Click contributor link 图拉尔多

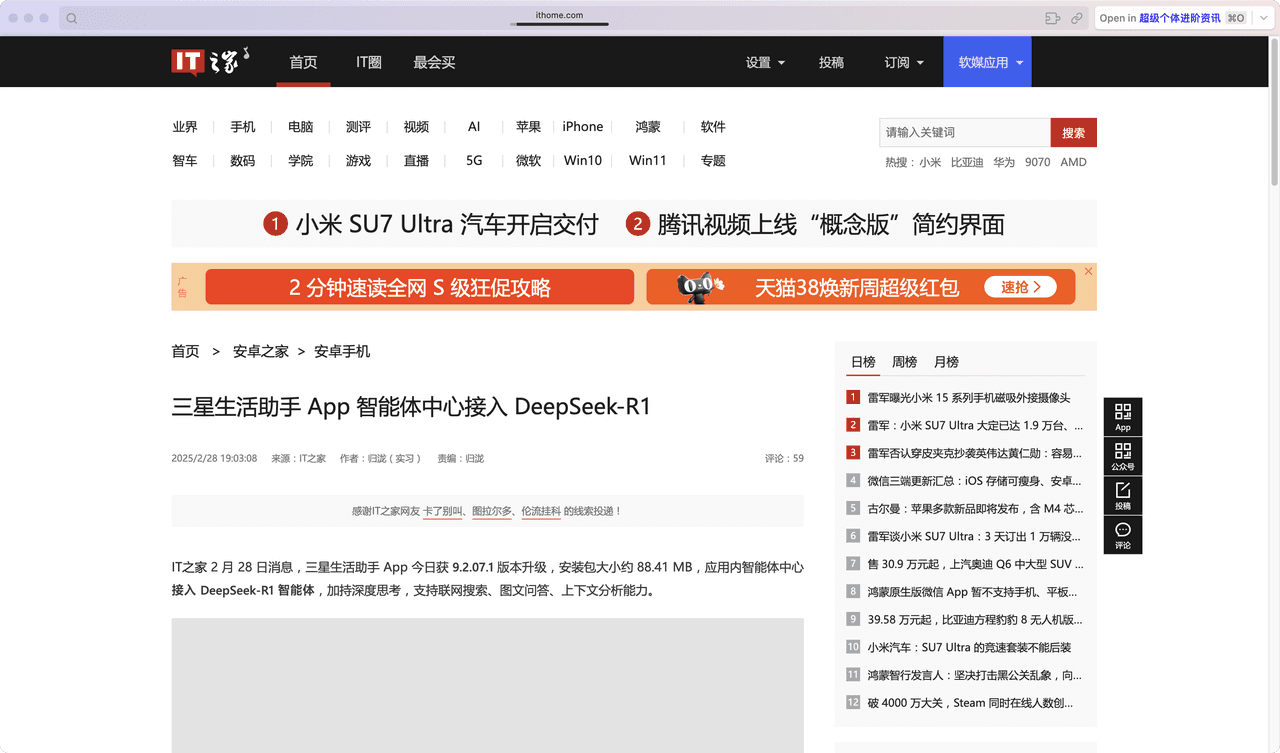pos(492,511)
